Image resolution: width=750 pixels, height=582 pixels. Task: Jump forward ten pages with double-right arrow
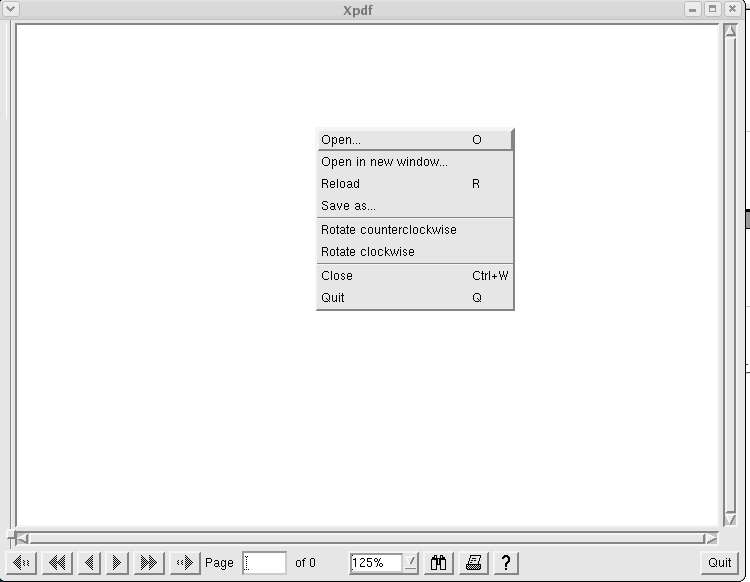click(149, 563)
